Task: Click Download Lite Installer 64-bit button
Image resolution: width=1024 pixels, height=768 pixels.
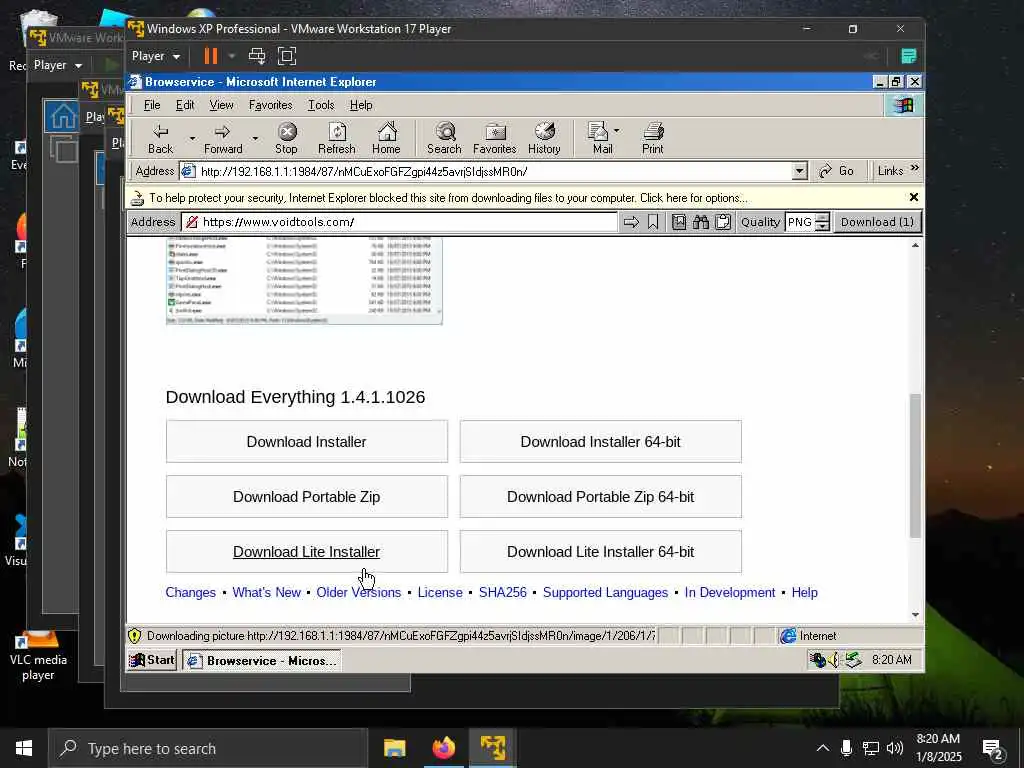Action: [x=601, y=551]
